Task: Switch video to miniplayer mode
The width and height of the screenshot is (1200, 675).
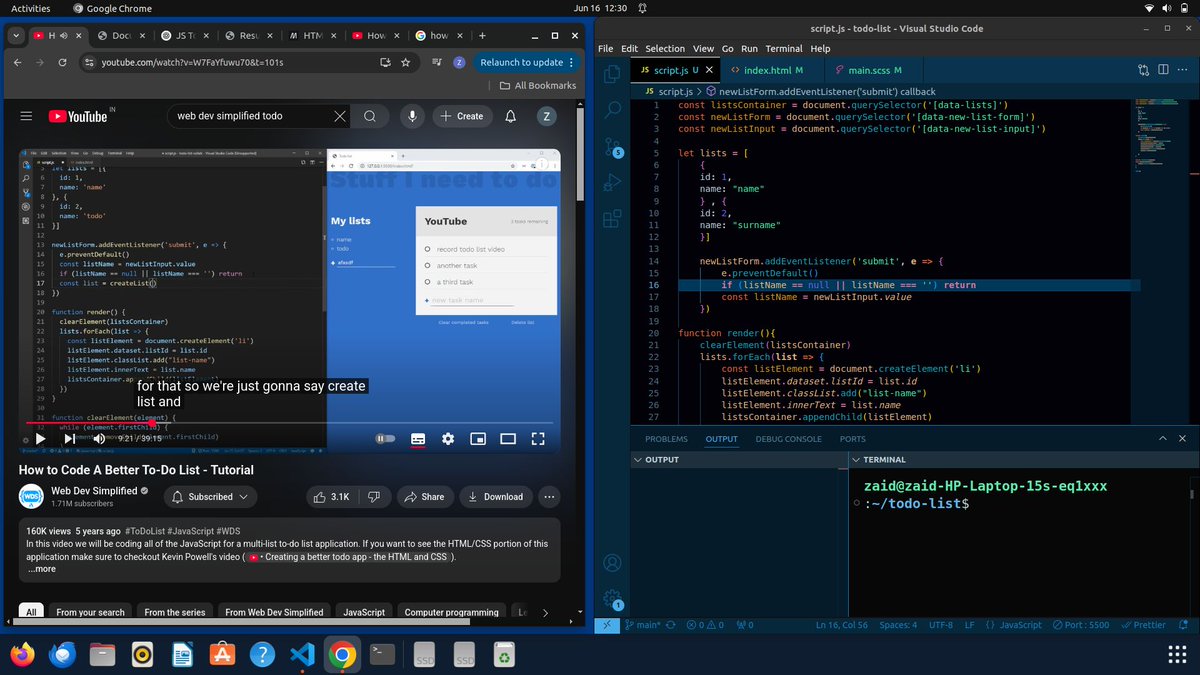Action: 478,438
